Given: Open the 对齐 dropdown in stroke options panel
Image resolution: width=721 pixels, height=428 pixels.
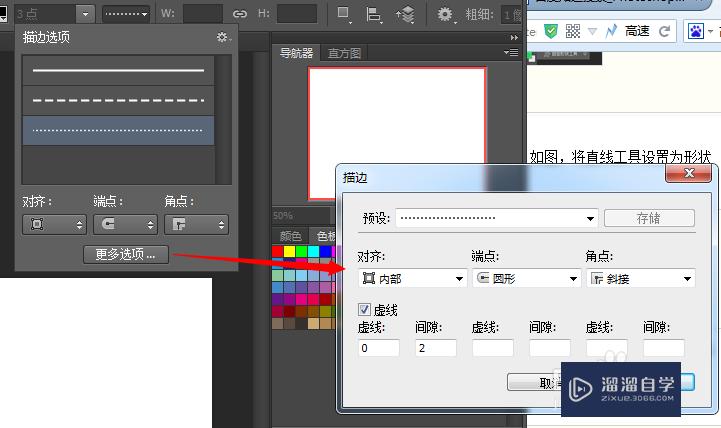Looking at the screenshot, I should click(x=54, y=225).
